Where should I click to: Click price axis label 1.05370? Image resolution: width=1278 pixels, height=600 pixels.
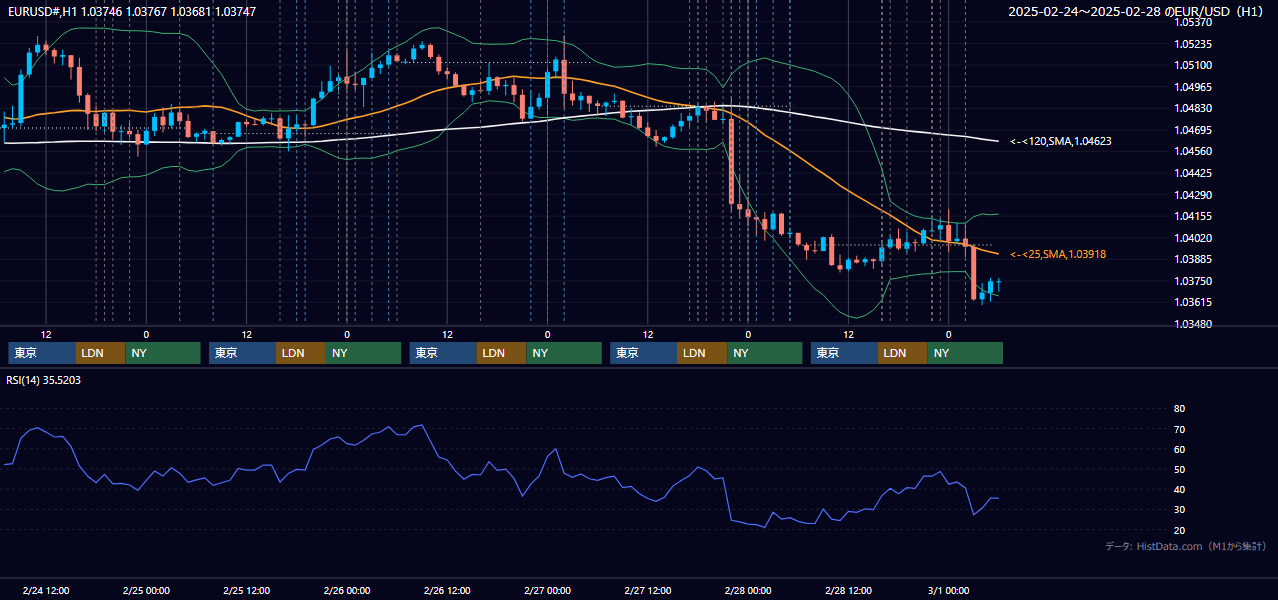tap(1193, 22)
